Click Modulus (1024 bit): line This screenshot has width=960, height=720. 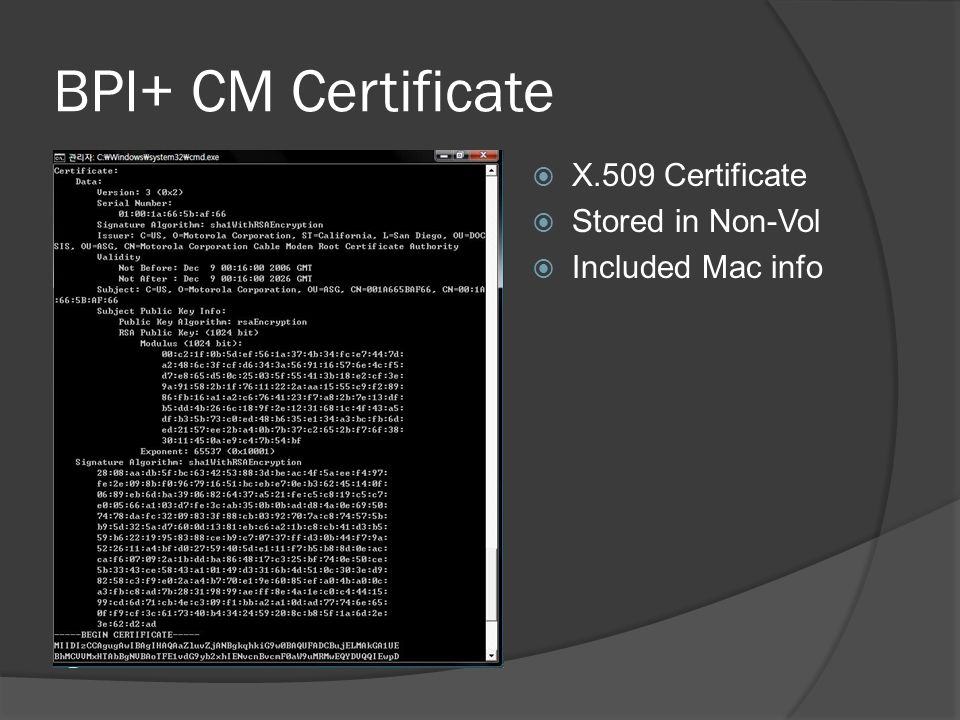click(x=191, y=343)
